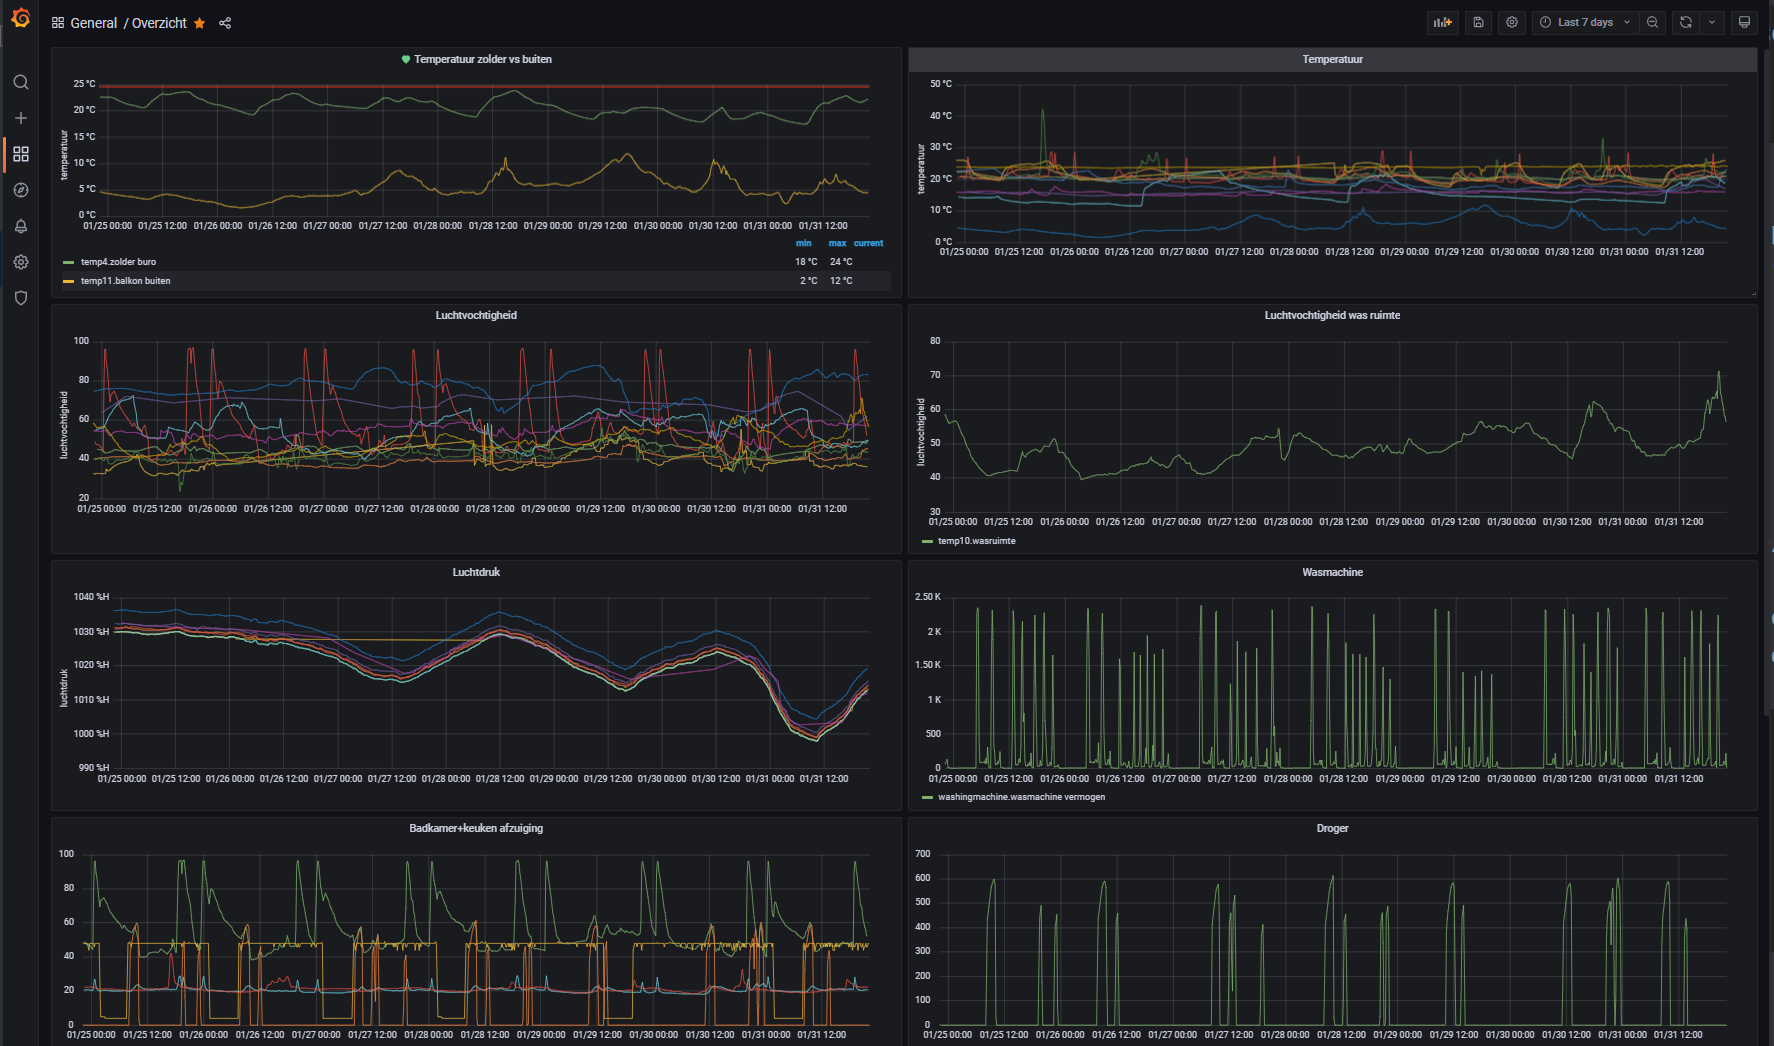Toggle temp11.balkon buiten legend series
Screen dimensions: 1774x1046
click(125, 281)
